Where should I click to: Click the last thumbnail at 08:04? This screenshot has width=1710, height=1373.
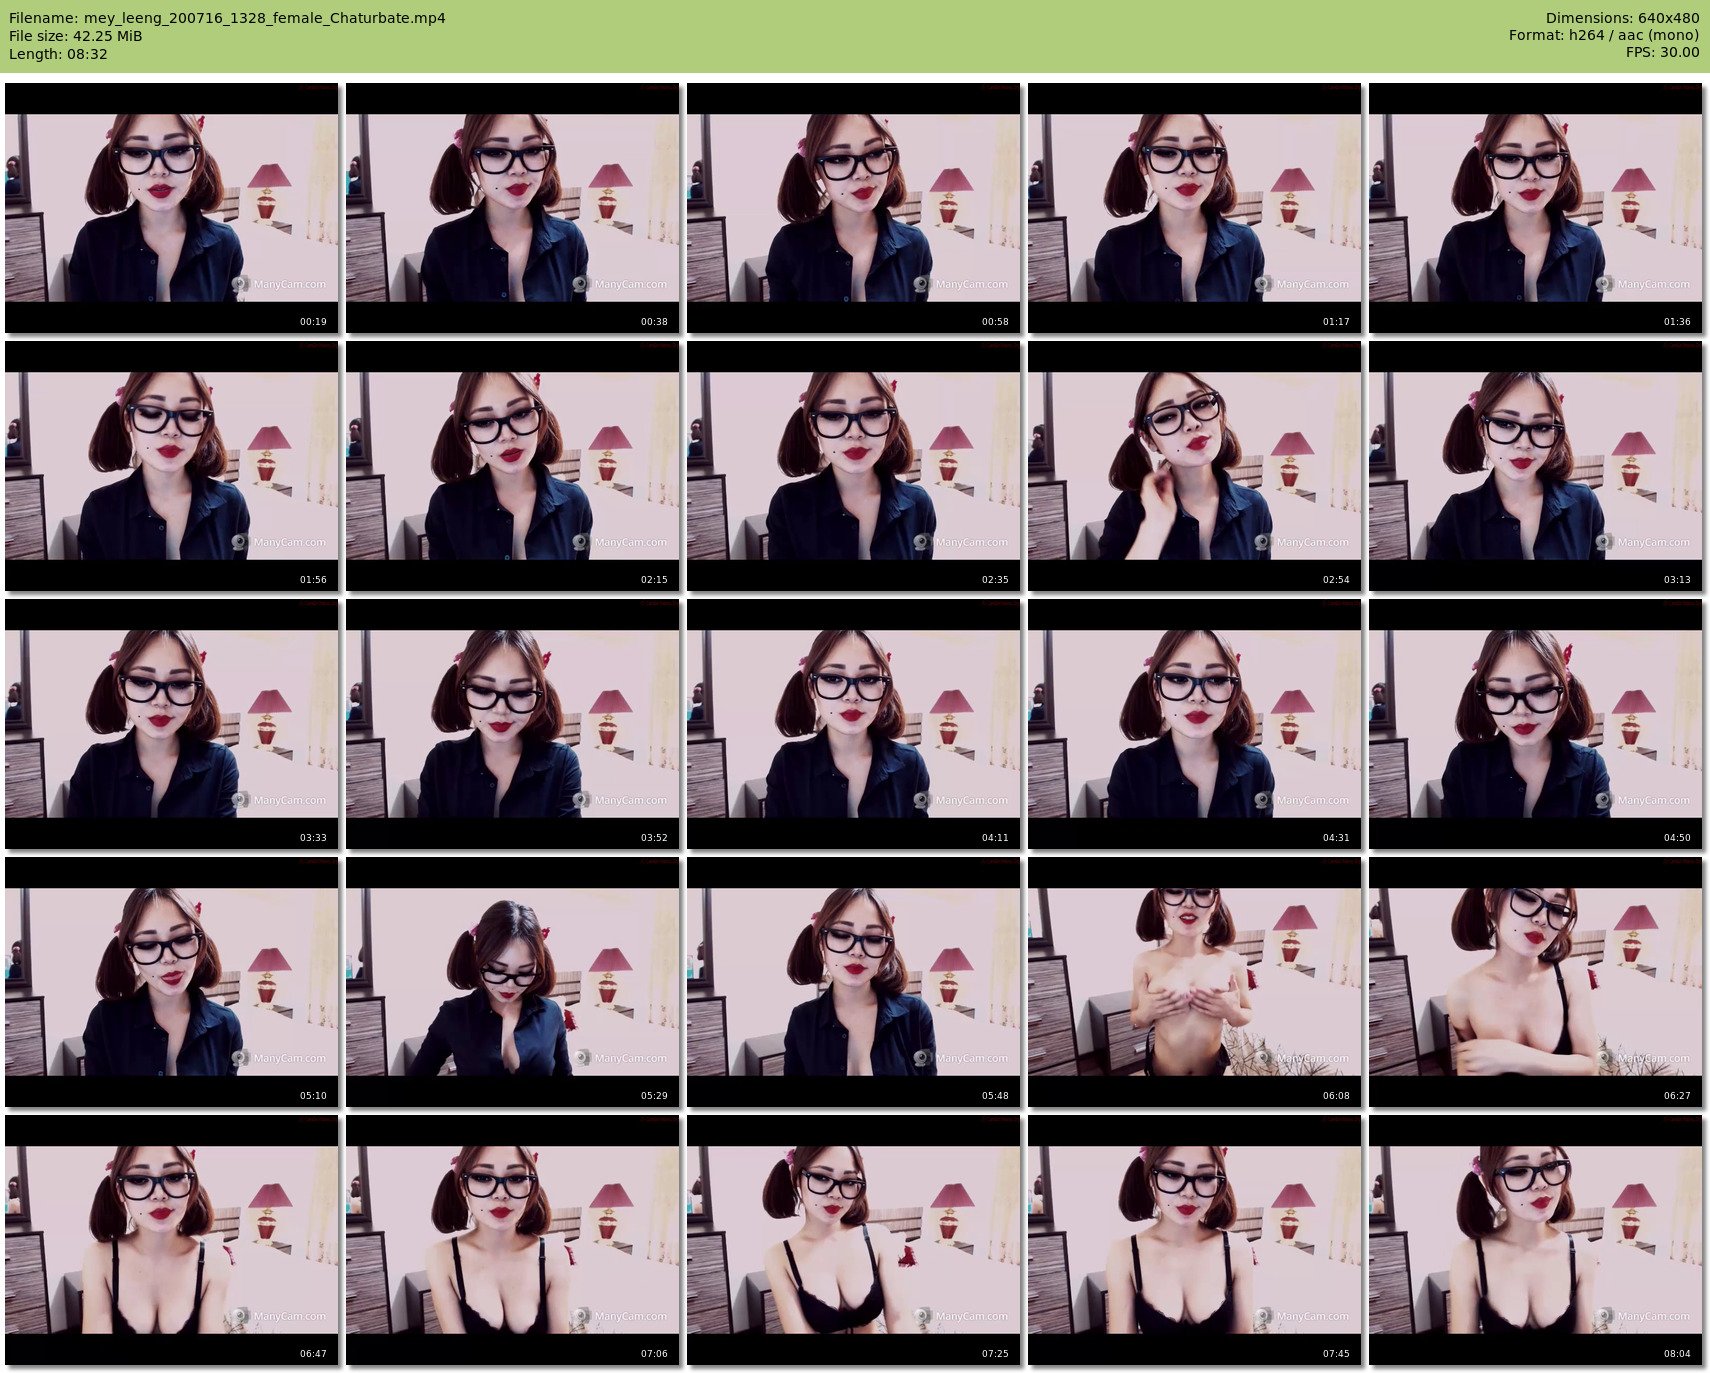click(x=1535, y=1240)
